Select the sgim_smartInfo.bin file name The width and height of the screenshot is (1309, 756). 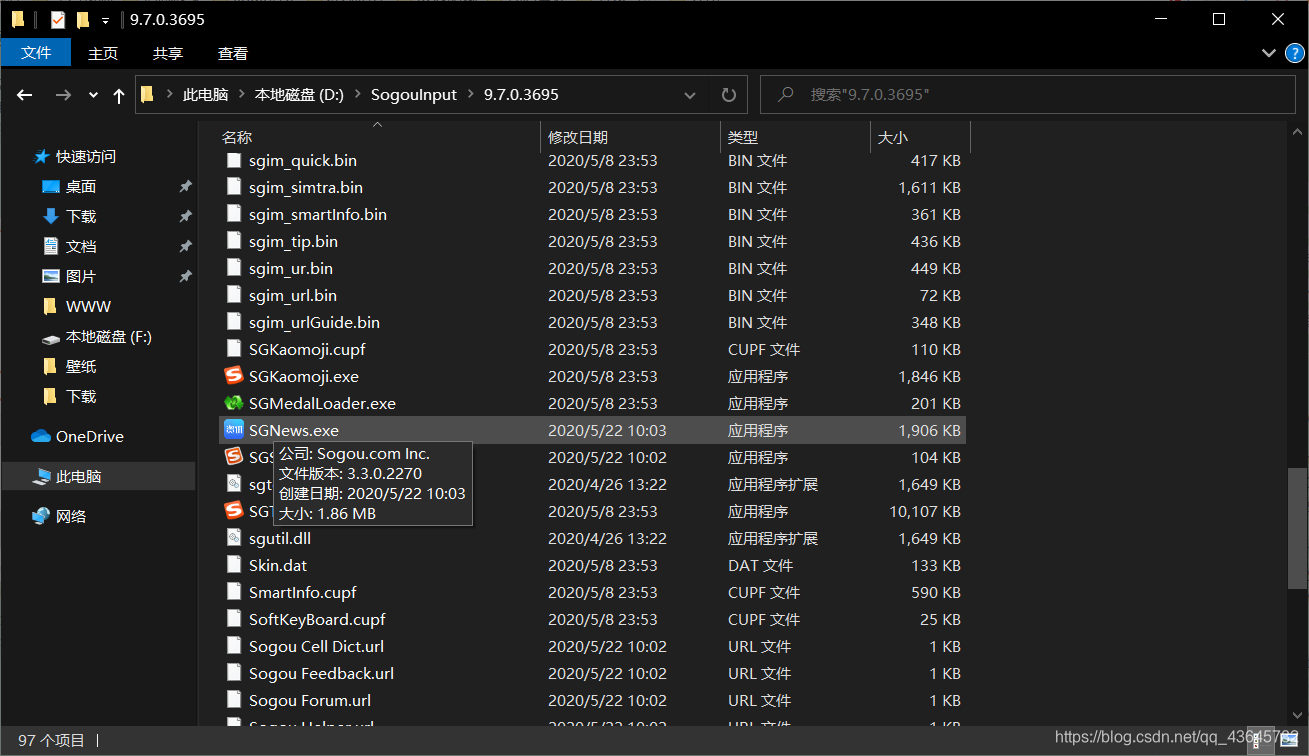click(318, 214)
